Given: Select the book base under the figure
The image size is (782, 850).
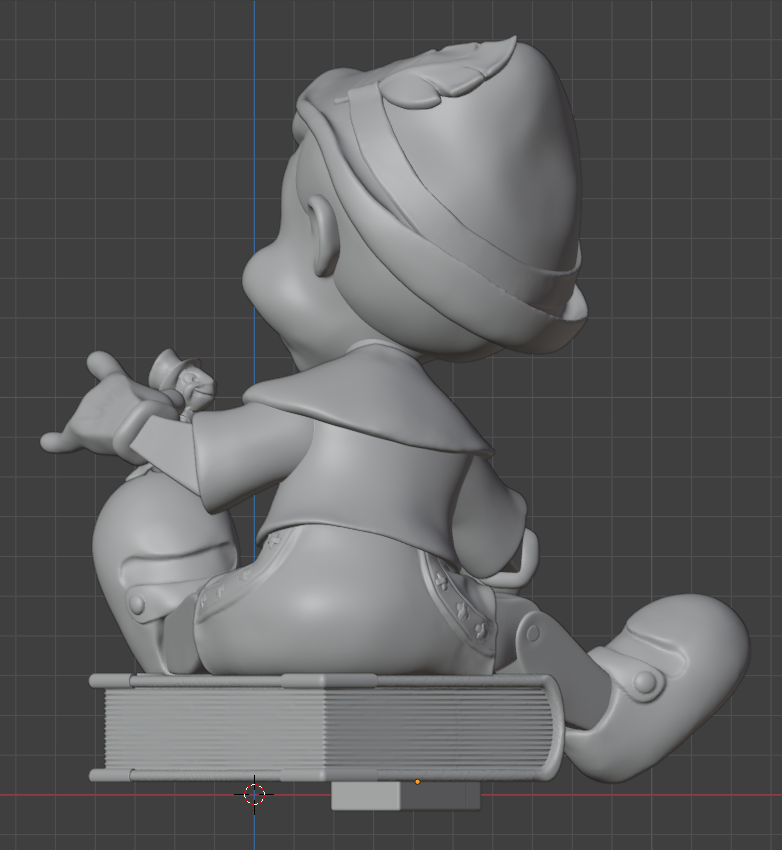Looking at the screenshot, I should coord(326,728).
